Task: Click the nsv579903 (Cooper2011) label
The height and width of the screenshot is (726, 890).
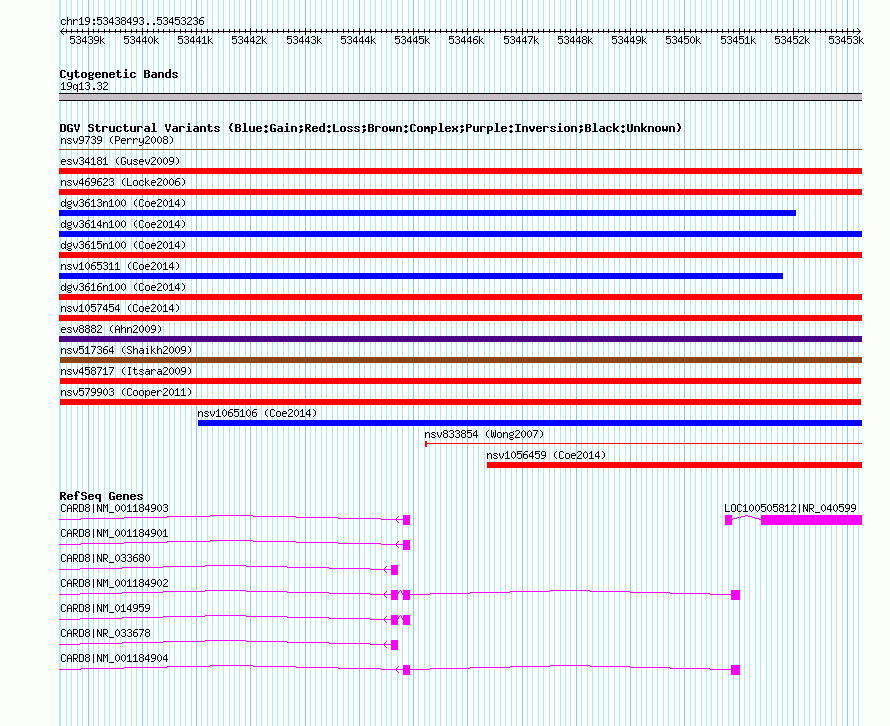Action: (126, 392)
